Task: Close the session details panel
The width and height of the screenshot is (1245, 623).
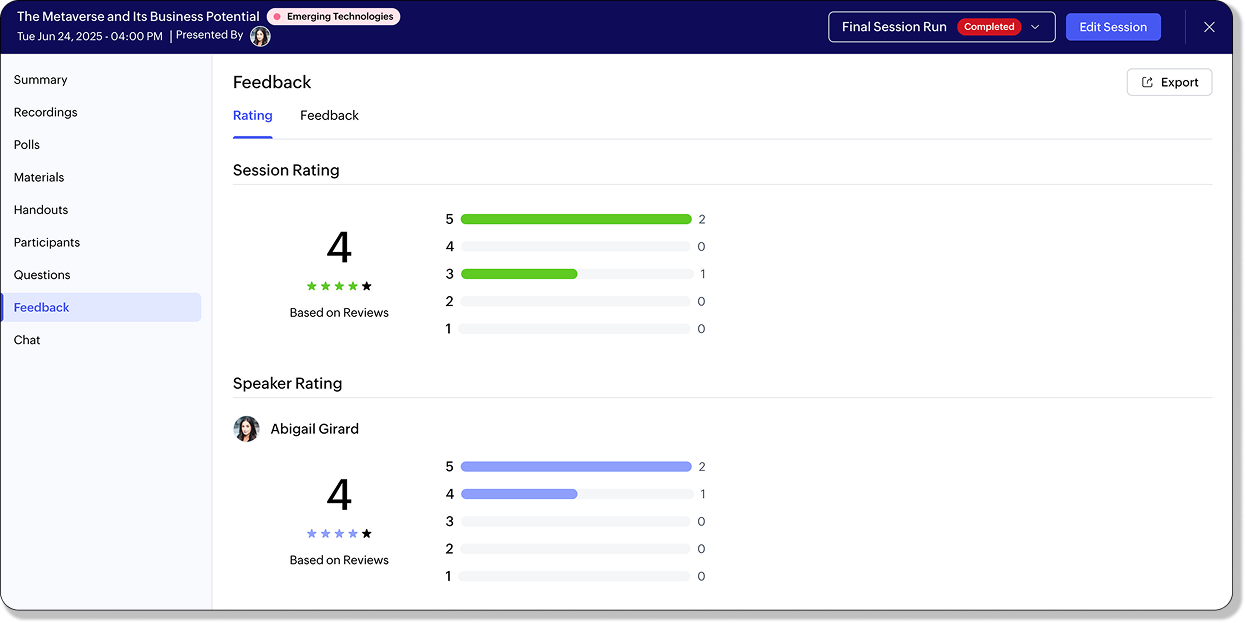Action: click(x=1209, y=27)
